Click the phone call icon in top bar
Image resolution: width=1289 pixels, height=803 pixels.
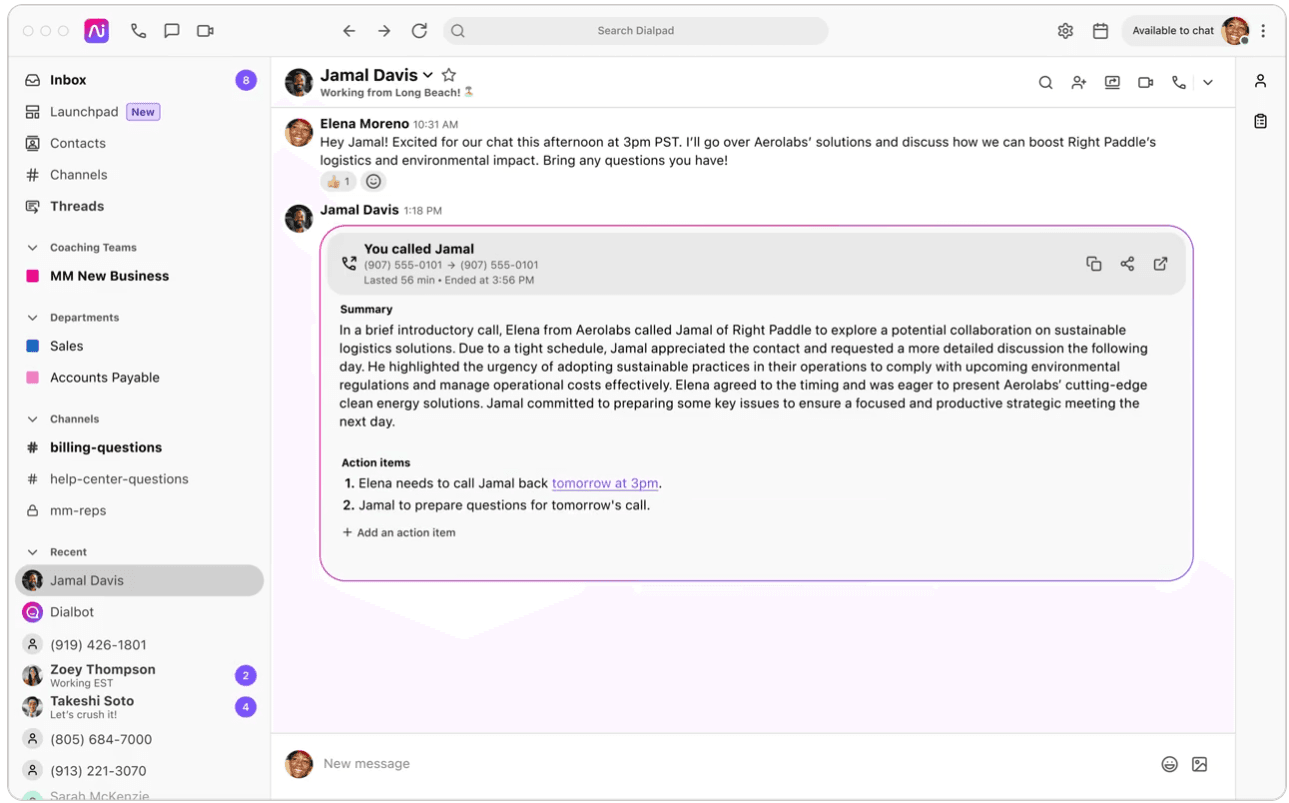[x=138, y=31]
